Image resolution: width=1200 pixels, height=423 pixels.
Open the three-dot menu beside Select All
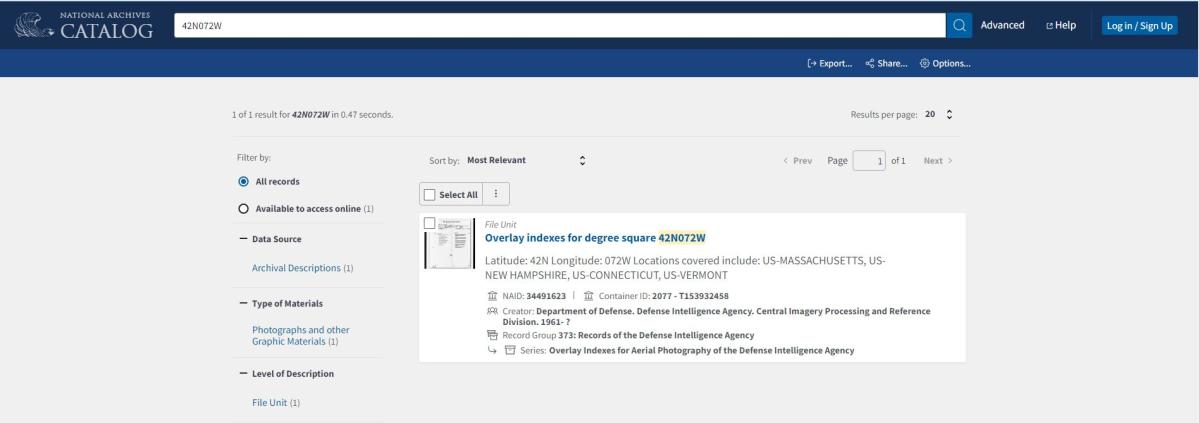tap(497, 194)
